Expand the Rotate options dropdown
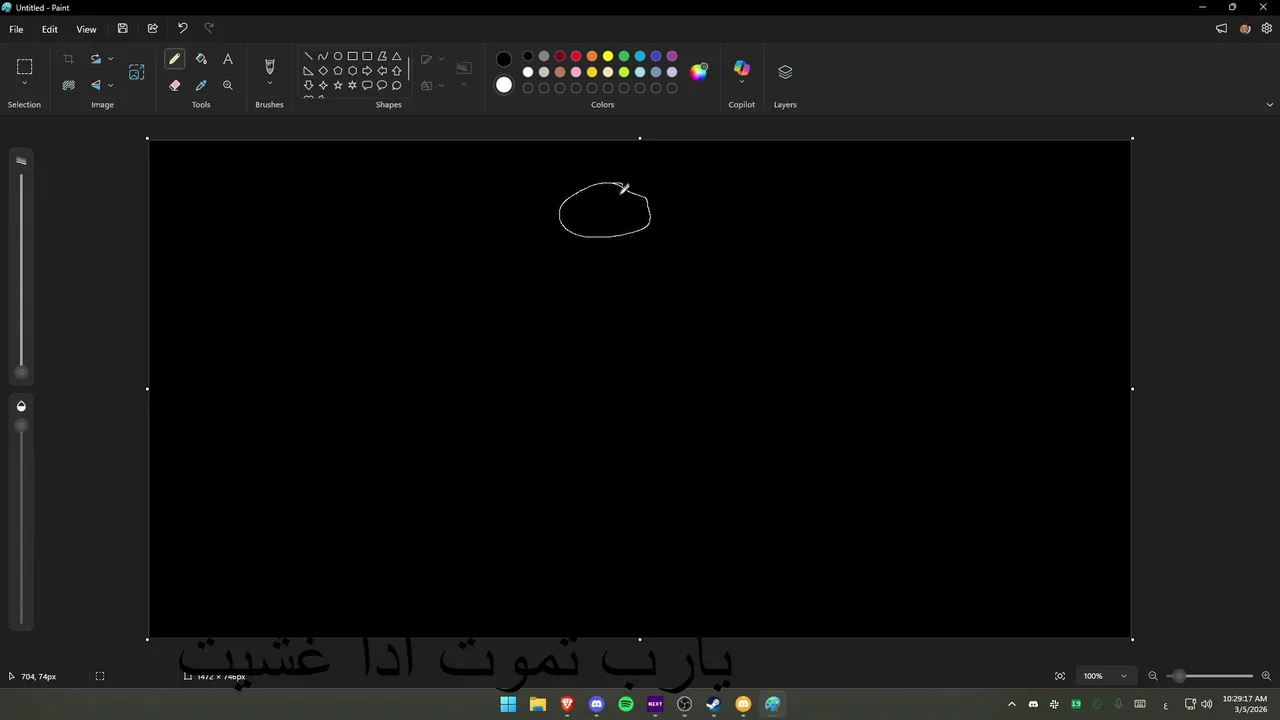This screenshot has height=720, width=1280. pos(110,59)
